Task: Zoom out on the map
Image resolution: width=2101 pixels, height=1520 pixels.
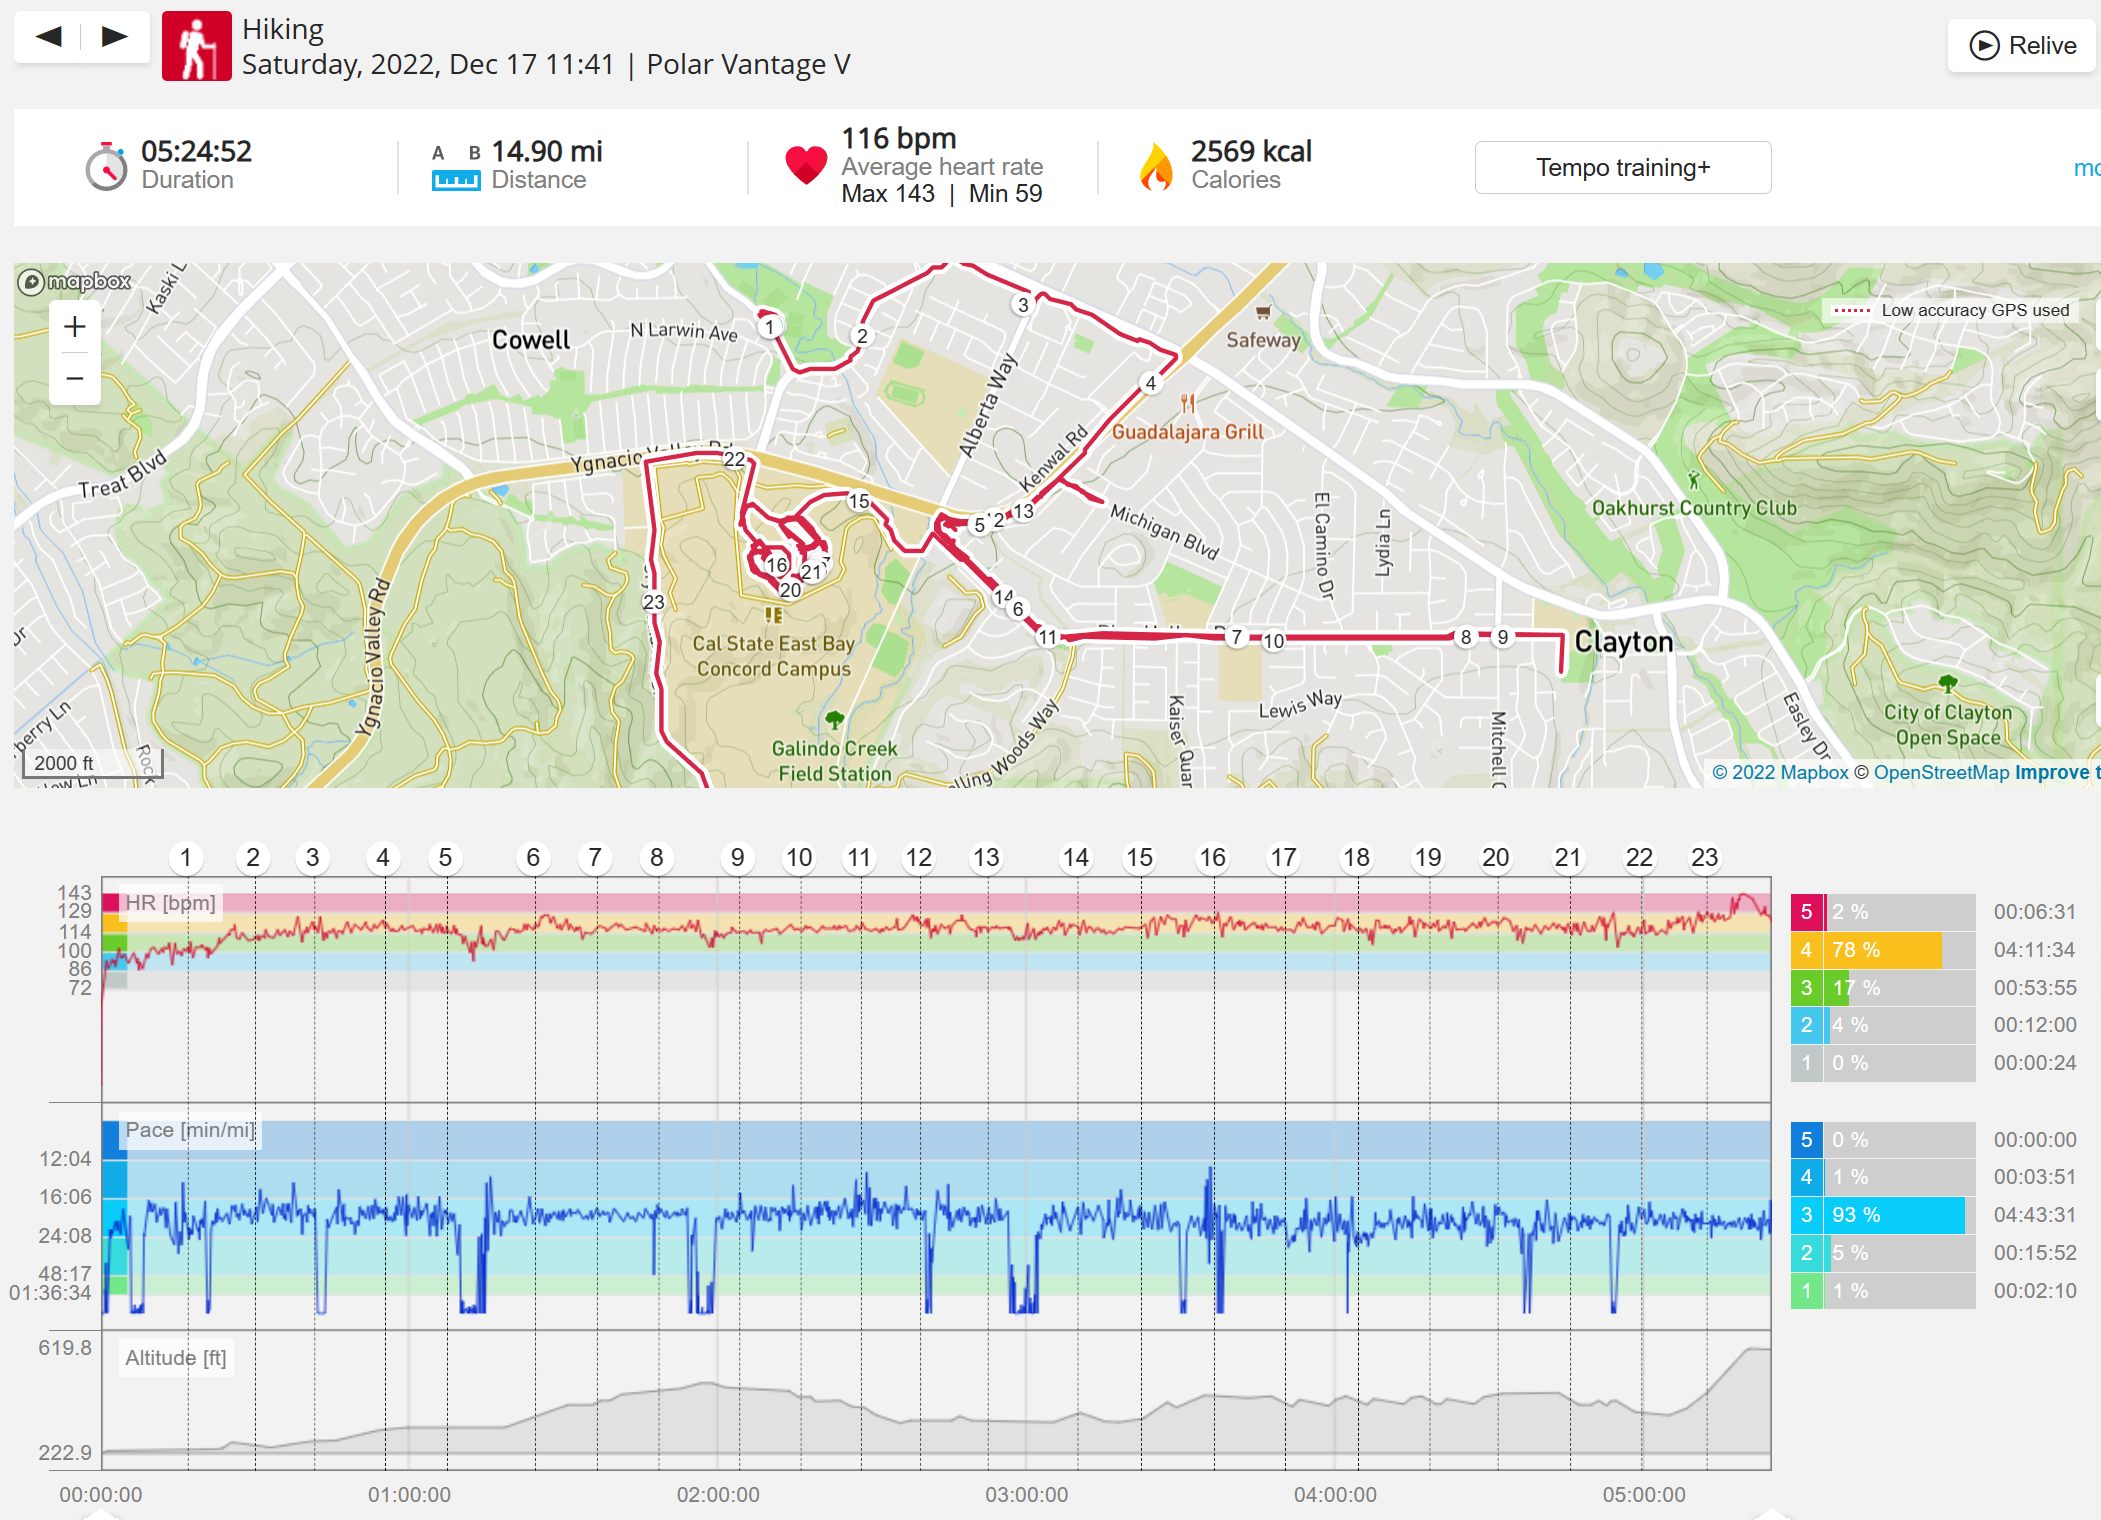Action: [x=75, y=379]
